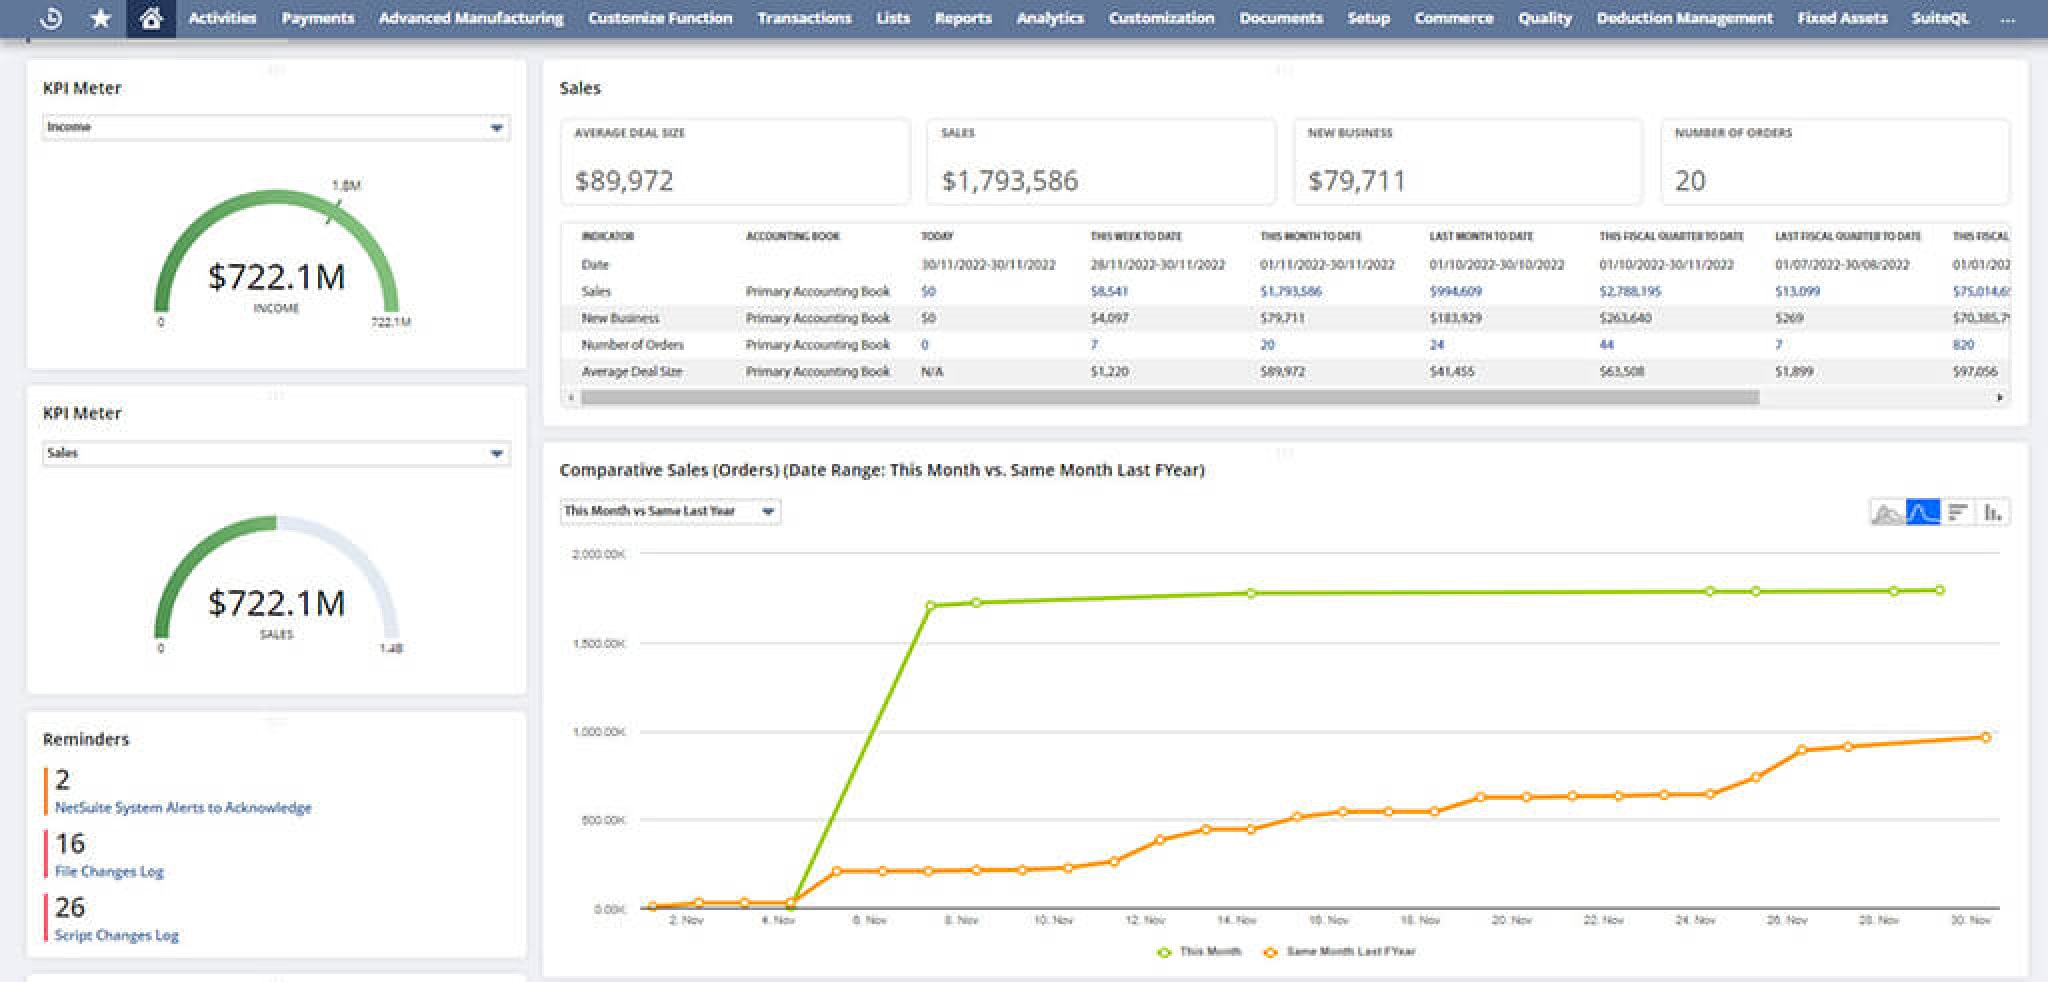Open the Payments menu
Image resolution: width=2048 pixels, height=982 pixels.
(318, 18)
